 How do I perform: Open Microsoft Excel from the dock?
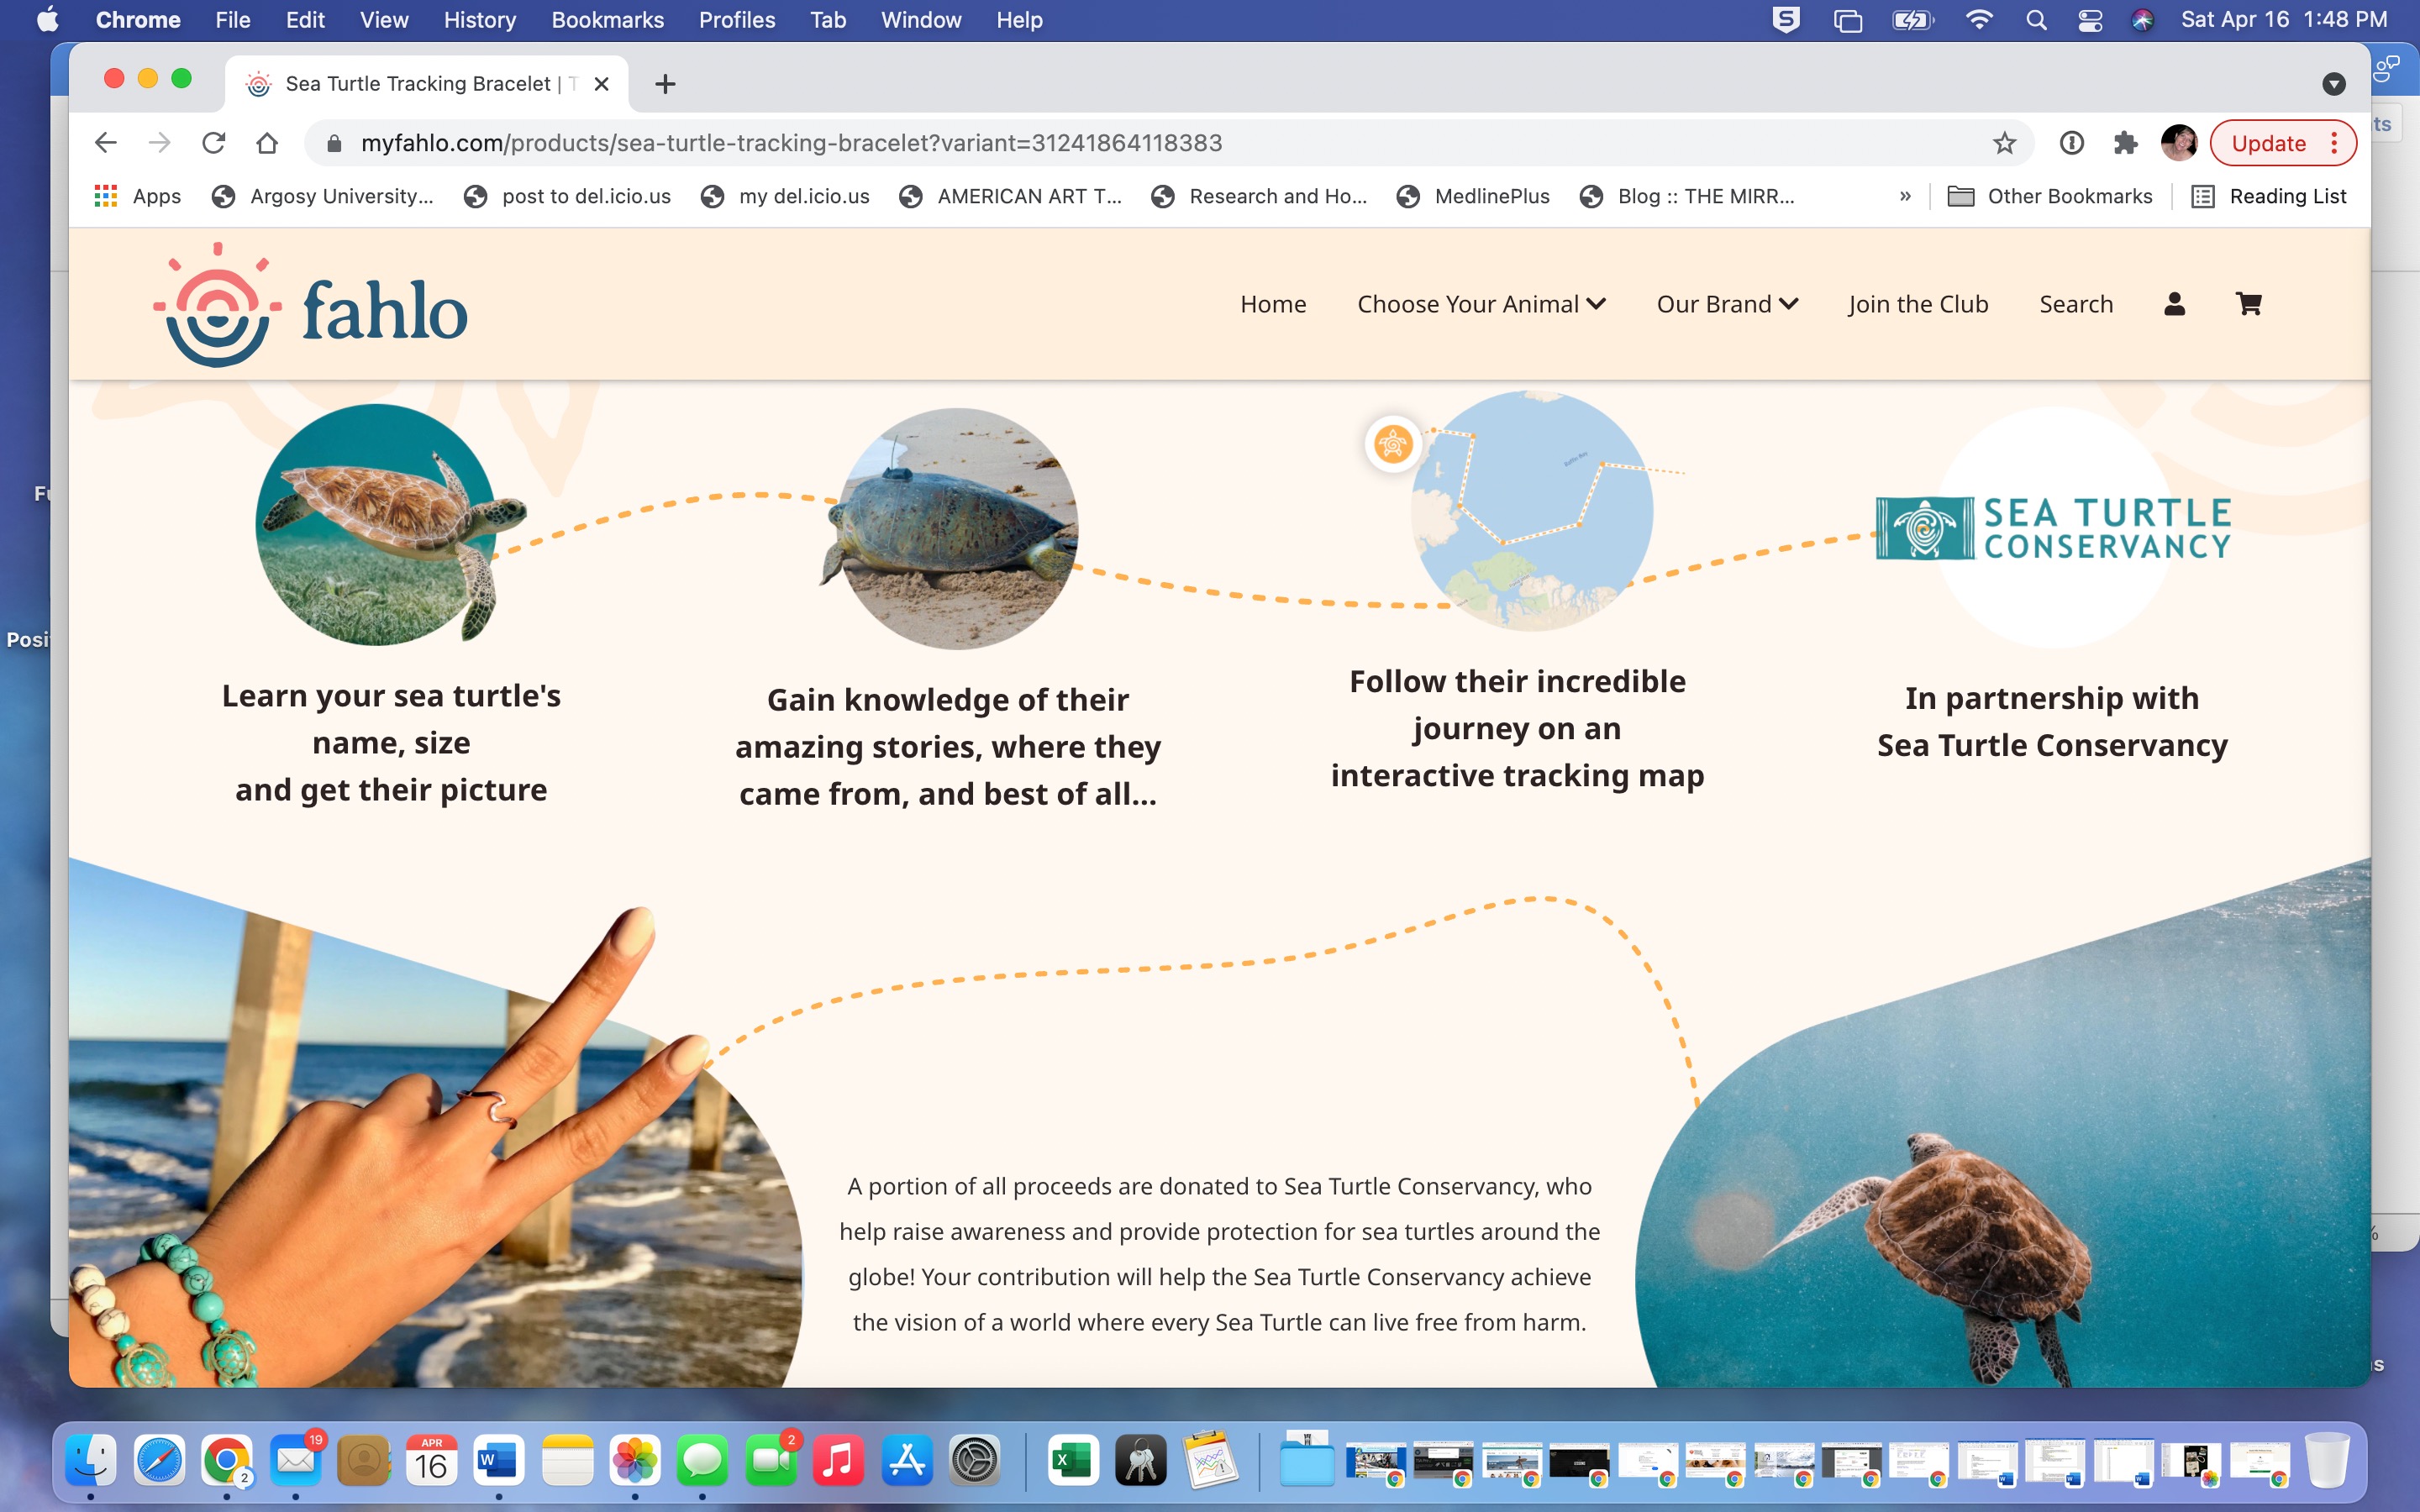(1072, 1461)
